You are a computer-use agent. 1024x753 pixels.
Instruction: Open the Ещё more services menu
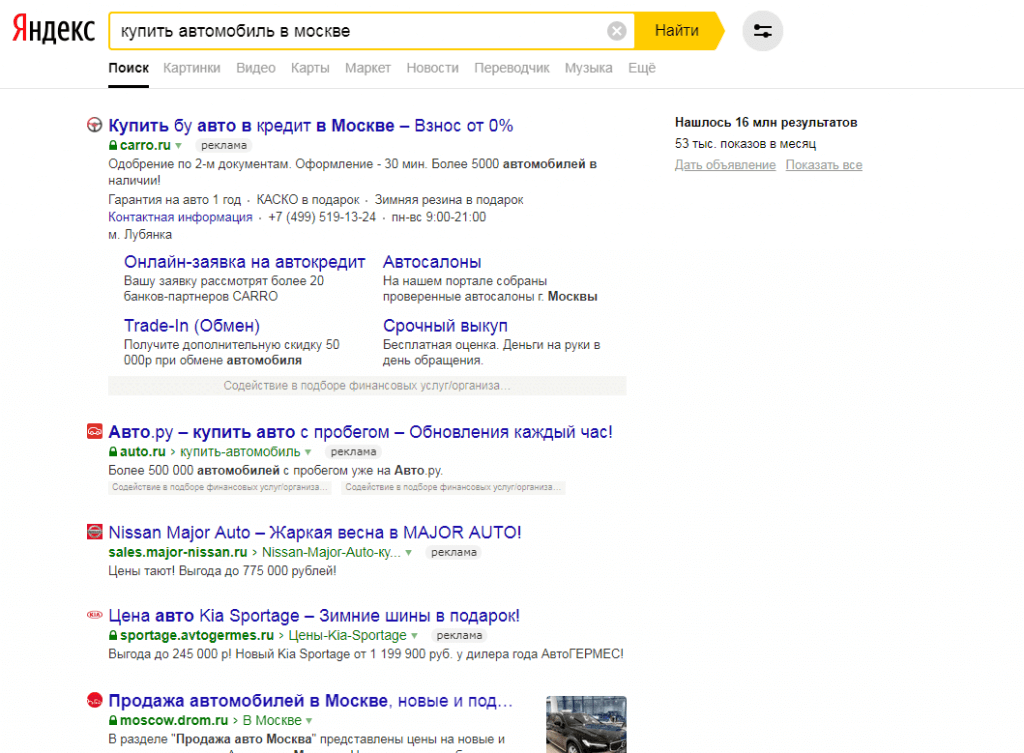tap(641, 68)
